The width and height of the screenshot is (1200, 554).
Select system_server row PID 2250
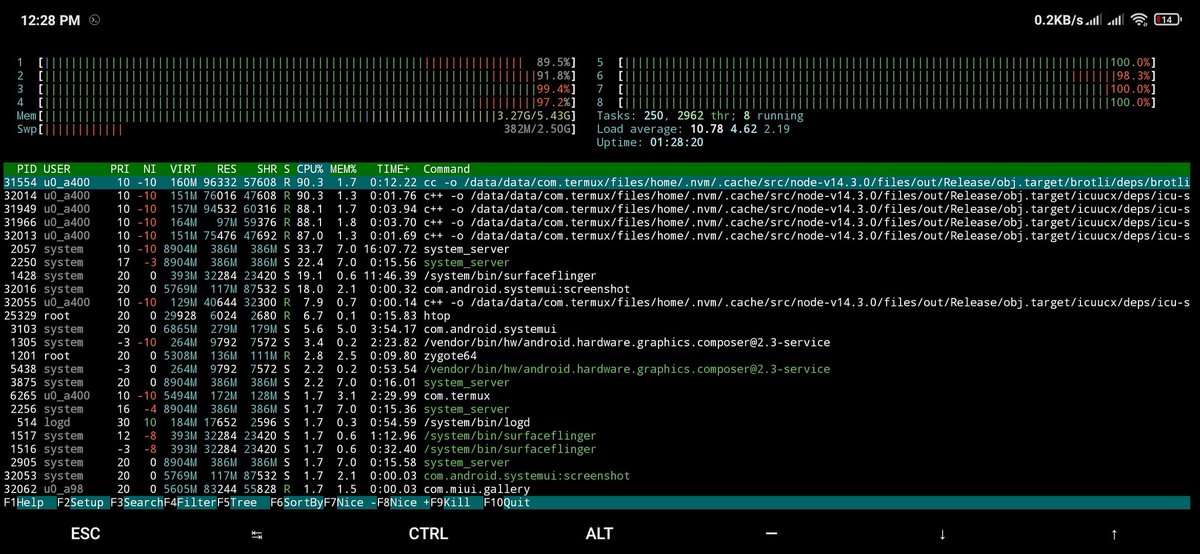pyautogui.click(x=597, y=262)
